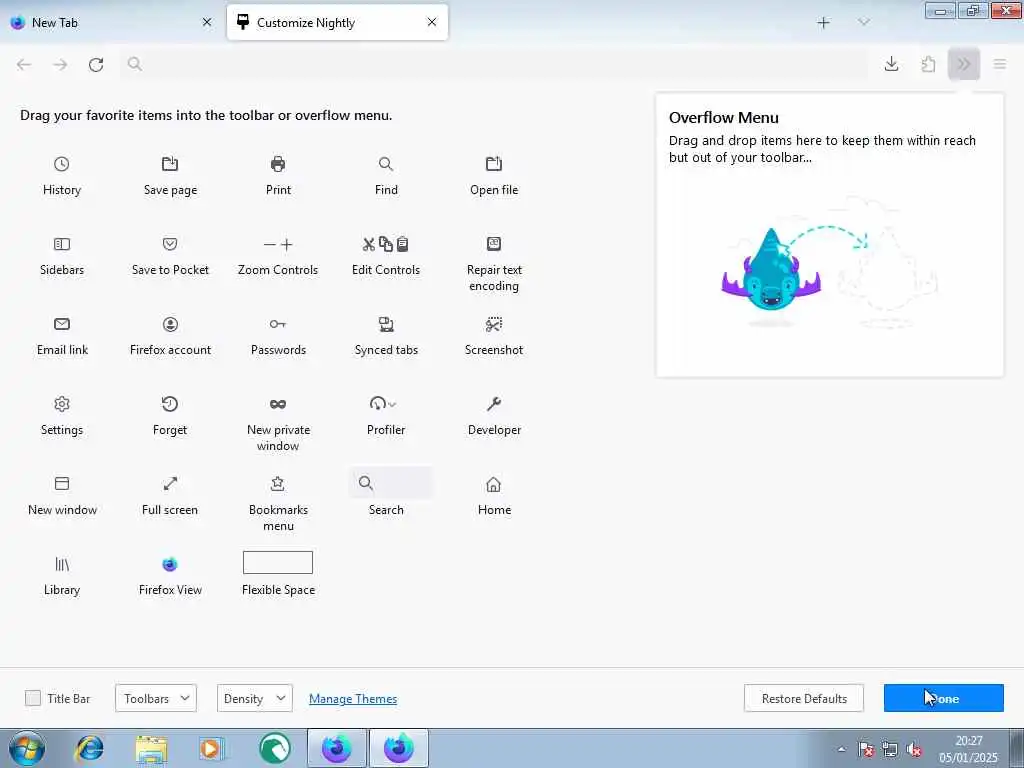Viewport: 1024px width, 768px height.
Task: Select the Synced tabs icon
Action: coord(386,324)
